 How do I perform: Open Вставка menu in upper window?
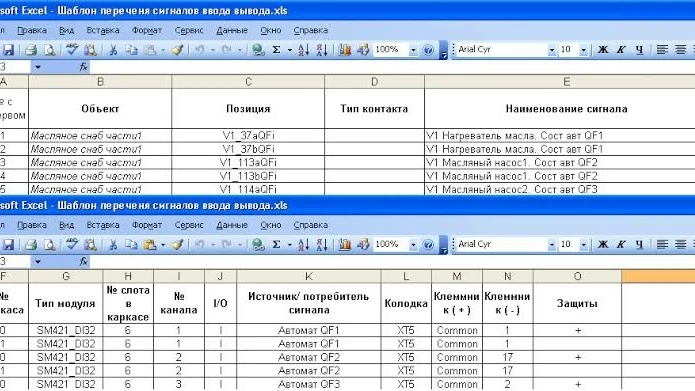103,30
